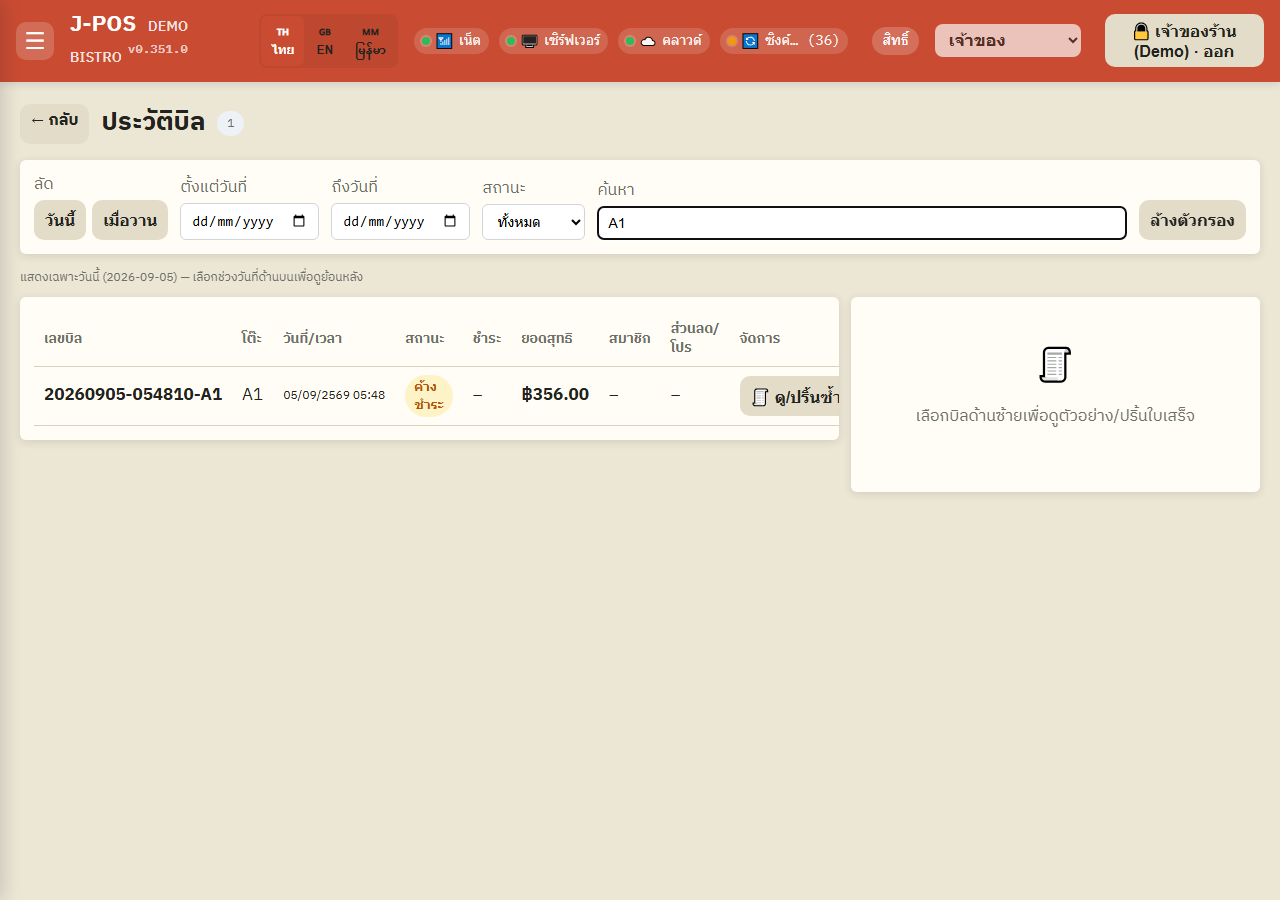Open ดู/ปริ้นซ้ำ for bill A1
The image size is (1280, 900).
point(790,396)
